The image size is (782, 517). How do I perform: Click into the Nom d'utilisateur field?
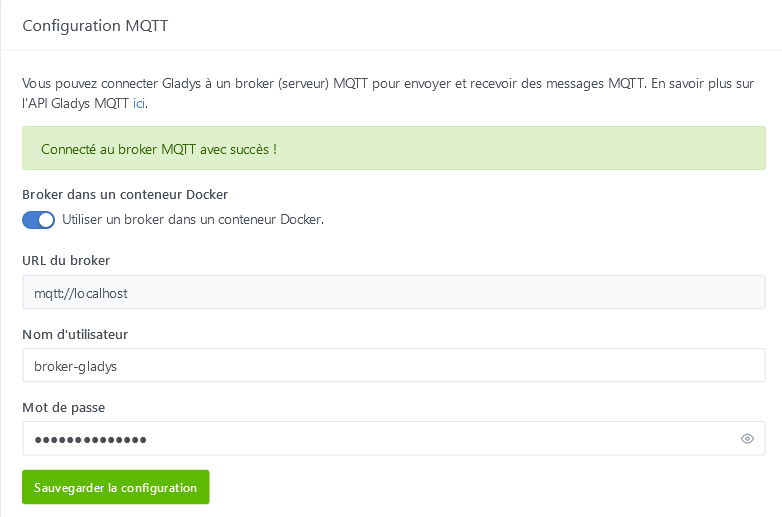[x=393, y=366]
